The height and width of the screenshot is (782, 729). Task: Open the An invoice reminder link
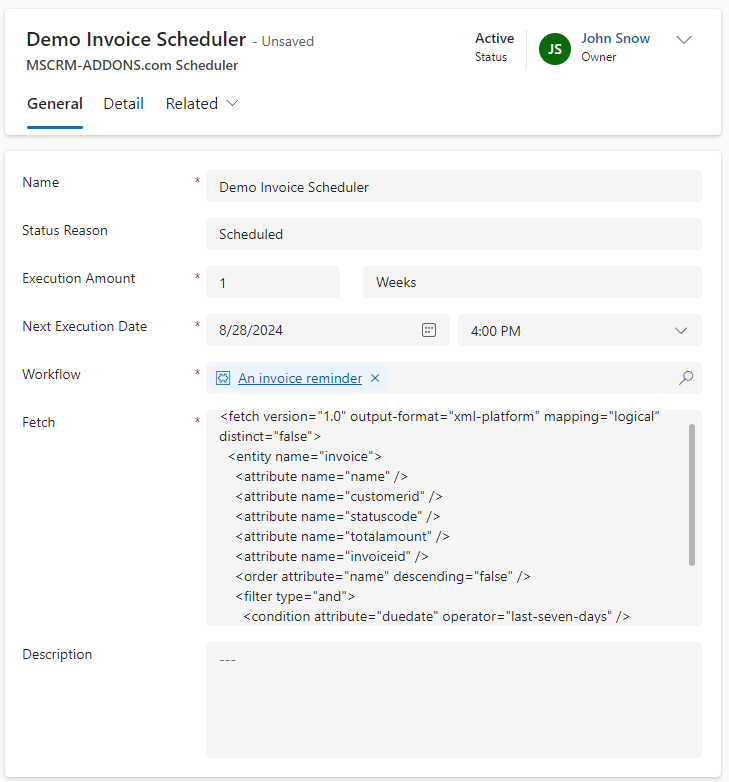[300, 378]
